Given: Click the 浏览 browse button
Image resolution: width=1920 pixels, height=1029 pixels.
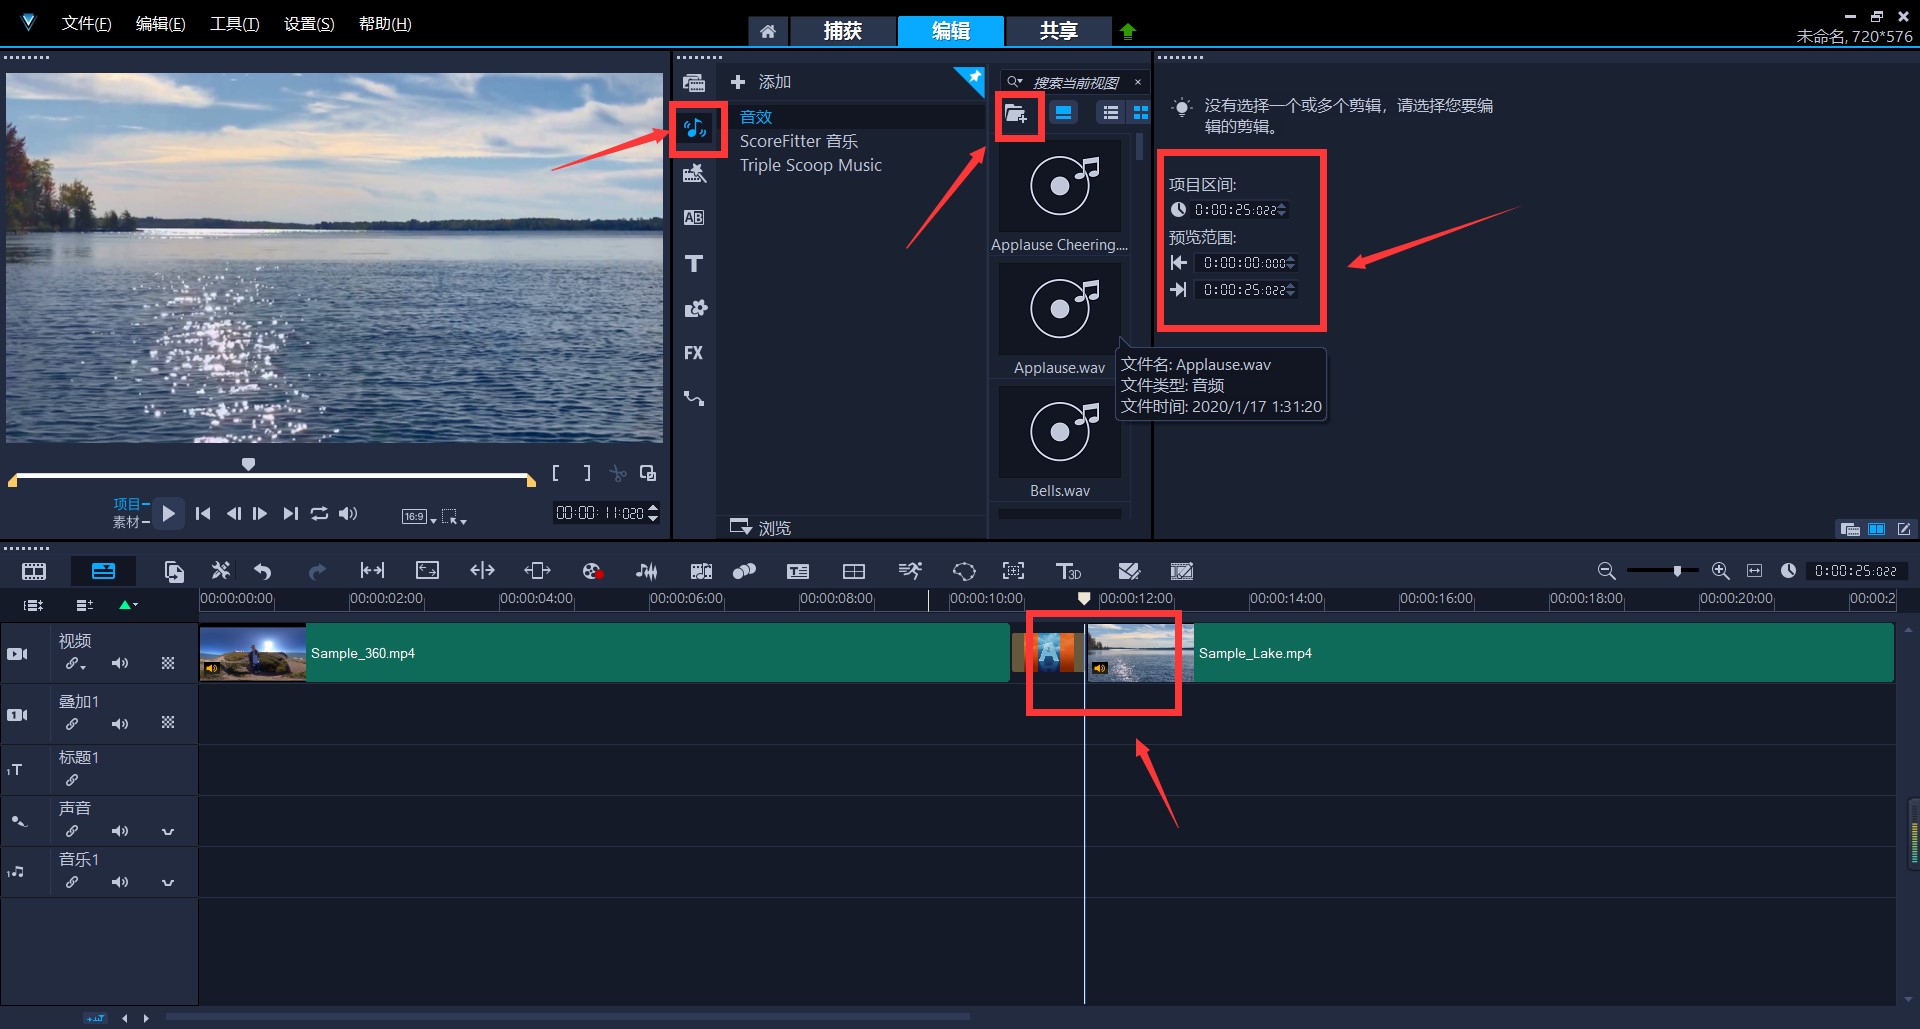Looking at the screenshot, I should pos(761,527).
